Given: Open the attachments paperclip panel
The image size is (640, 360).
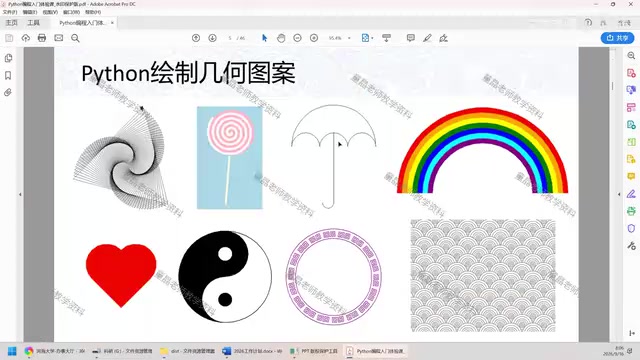Looking at the screenshot, I should 8,93.
